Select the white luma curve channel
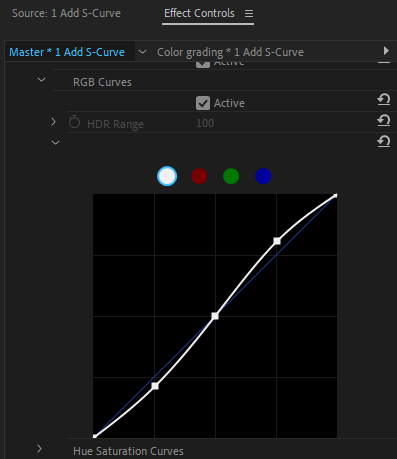This screenshot has width=397, height=459. coord(167,176)
